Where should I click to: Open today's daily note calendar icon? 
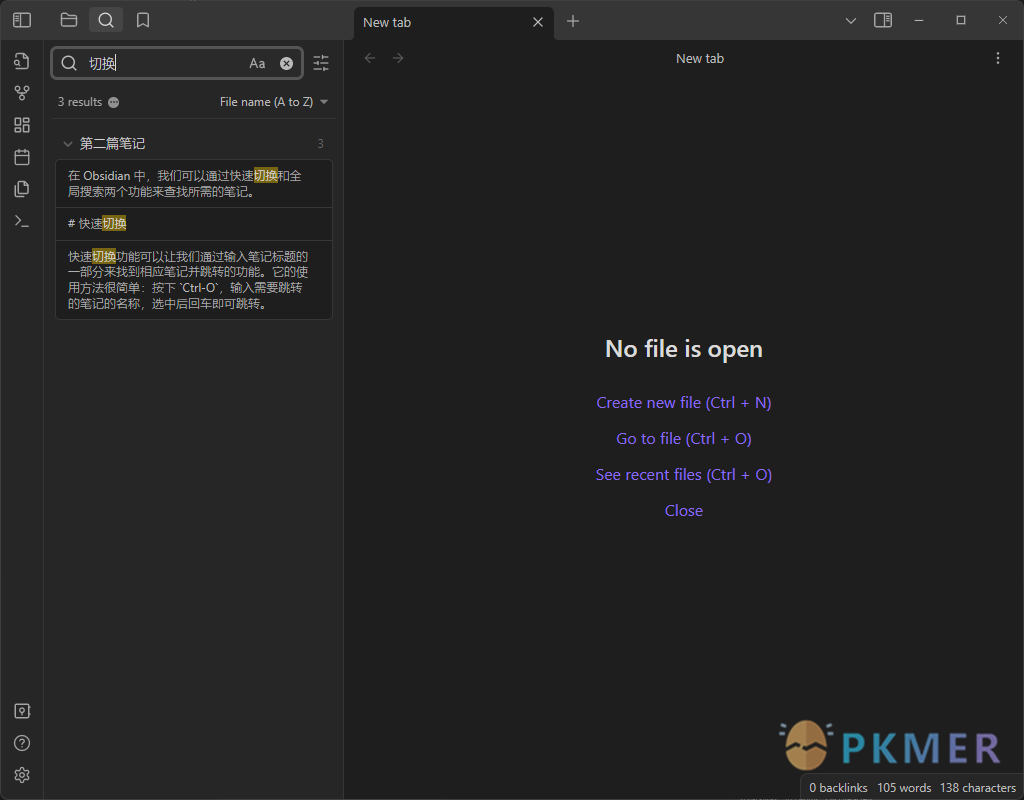click(22, 157)
